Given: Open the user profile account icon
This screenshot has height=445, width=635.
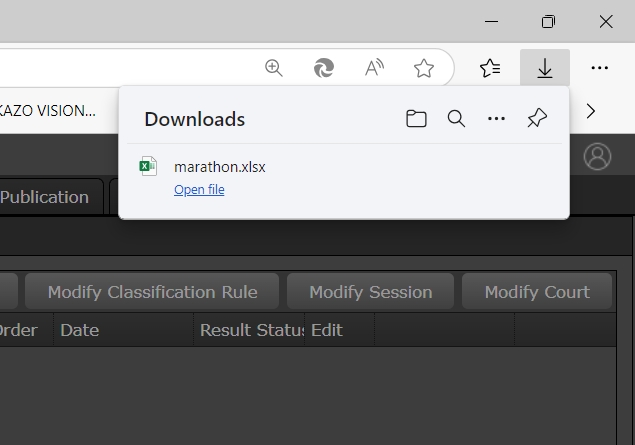Looking at the screenshot, I should tap(597, 157).
